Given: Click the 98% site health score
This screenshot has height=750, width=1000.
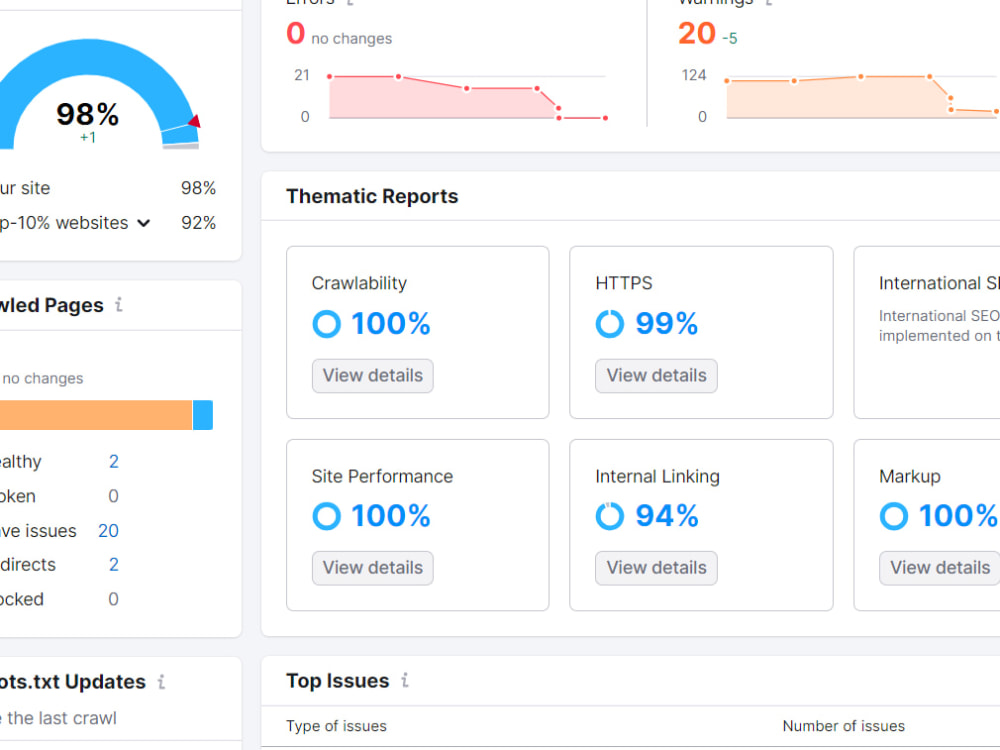Looking at the screenshot, I should [87, 115].
